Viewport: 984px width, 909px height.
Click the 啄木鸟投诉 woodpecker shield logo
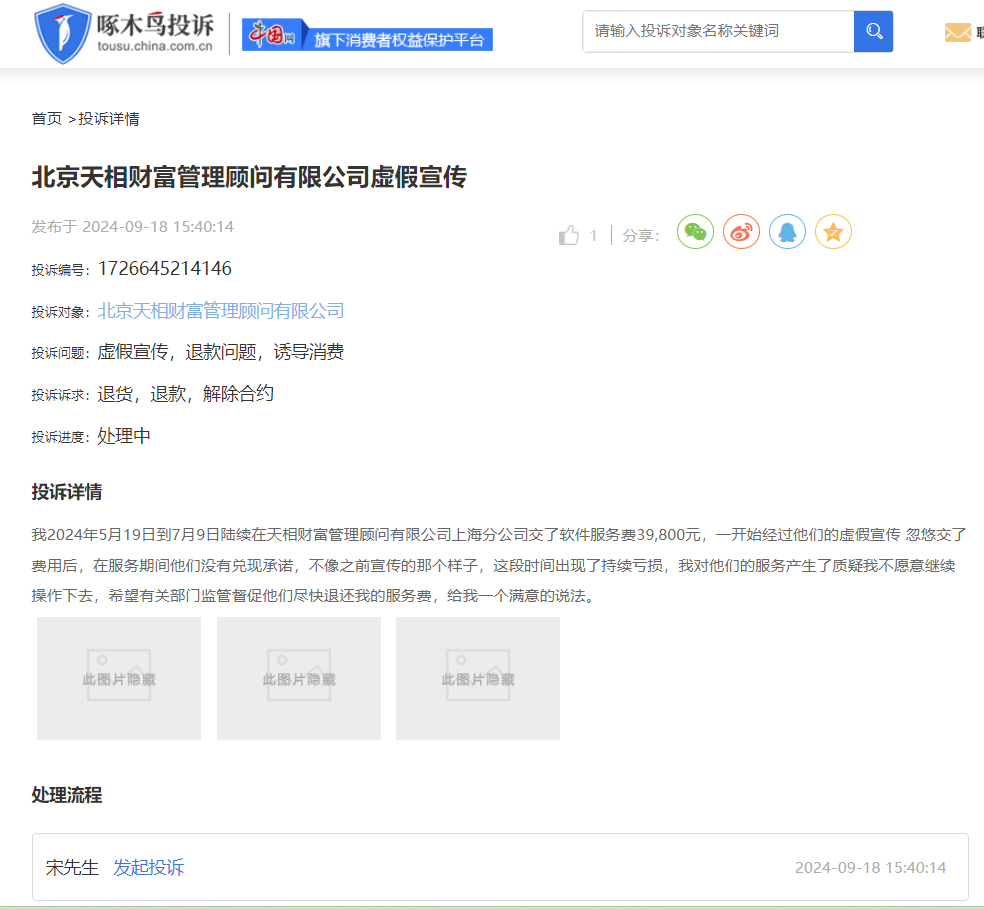(x=63, y=33)
